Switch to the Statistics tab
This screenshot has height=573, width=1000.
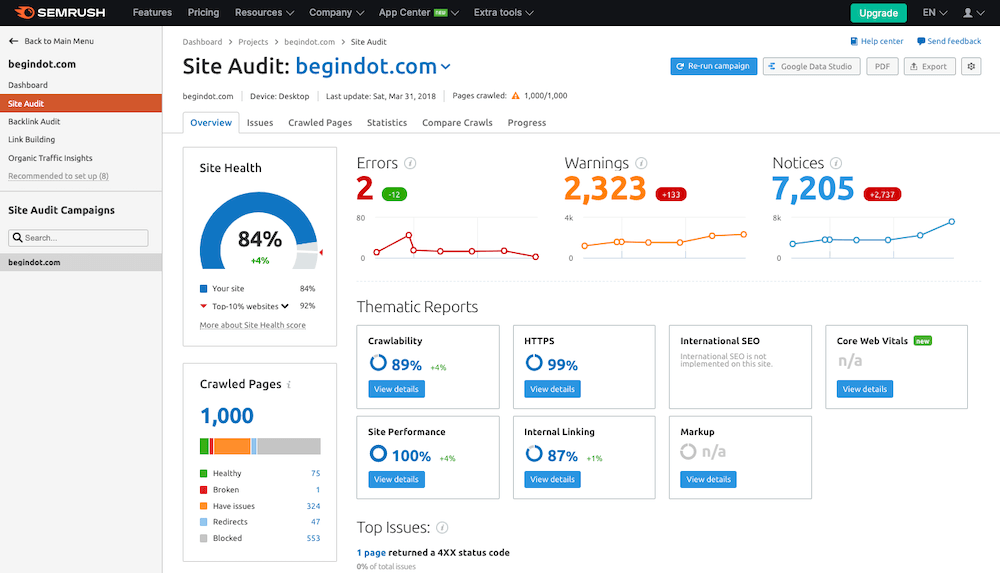tap(386, 123)
